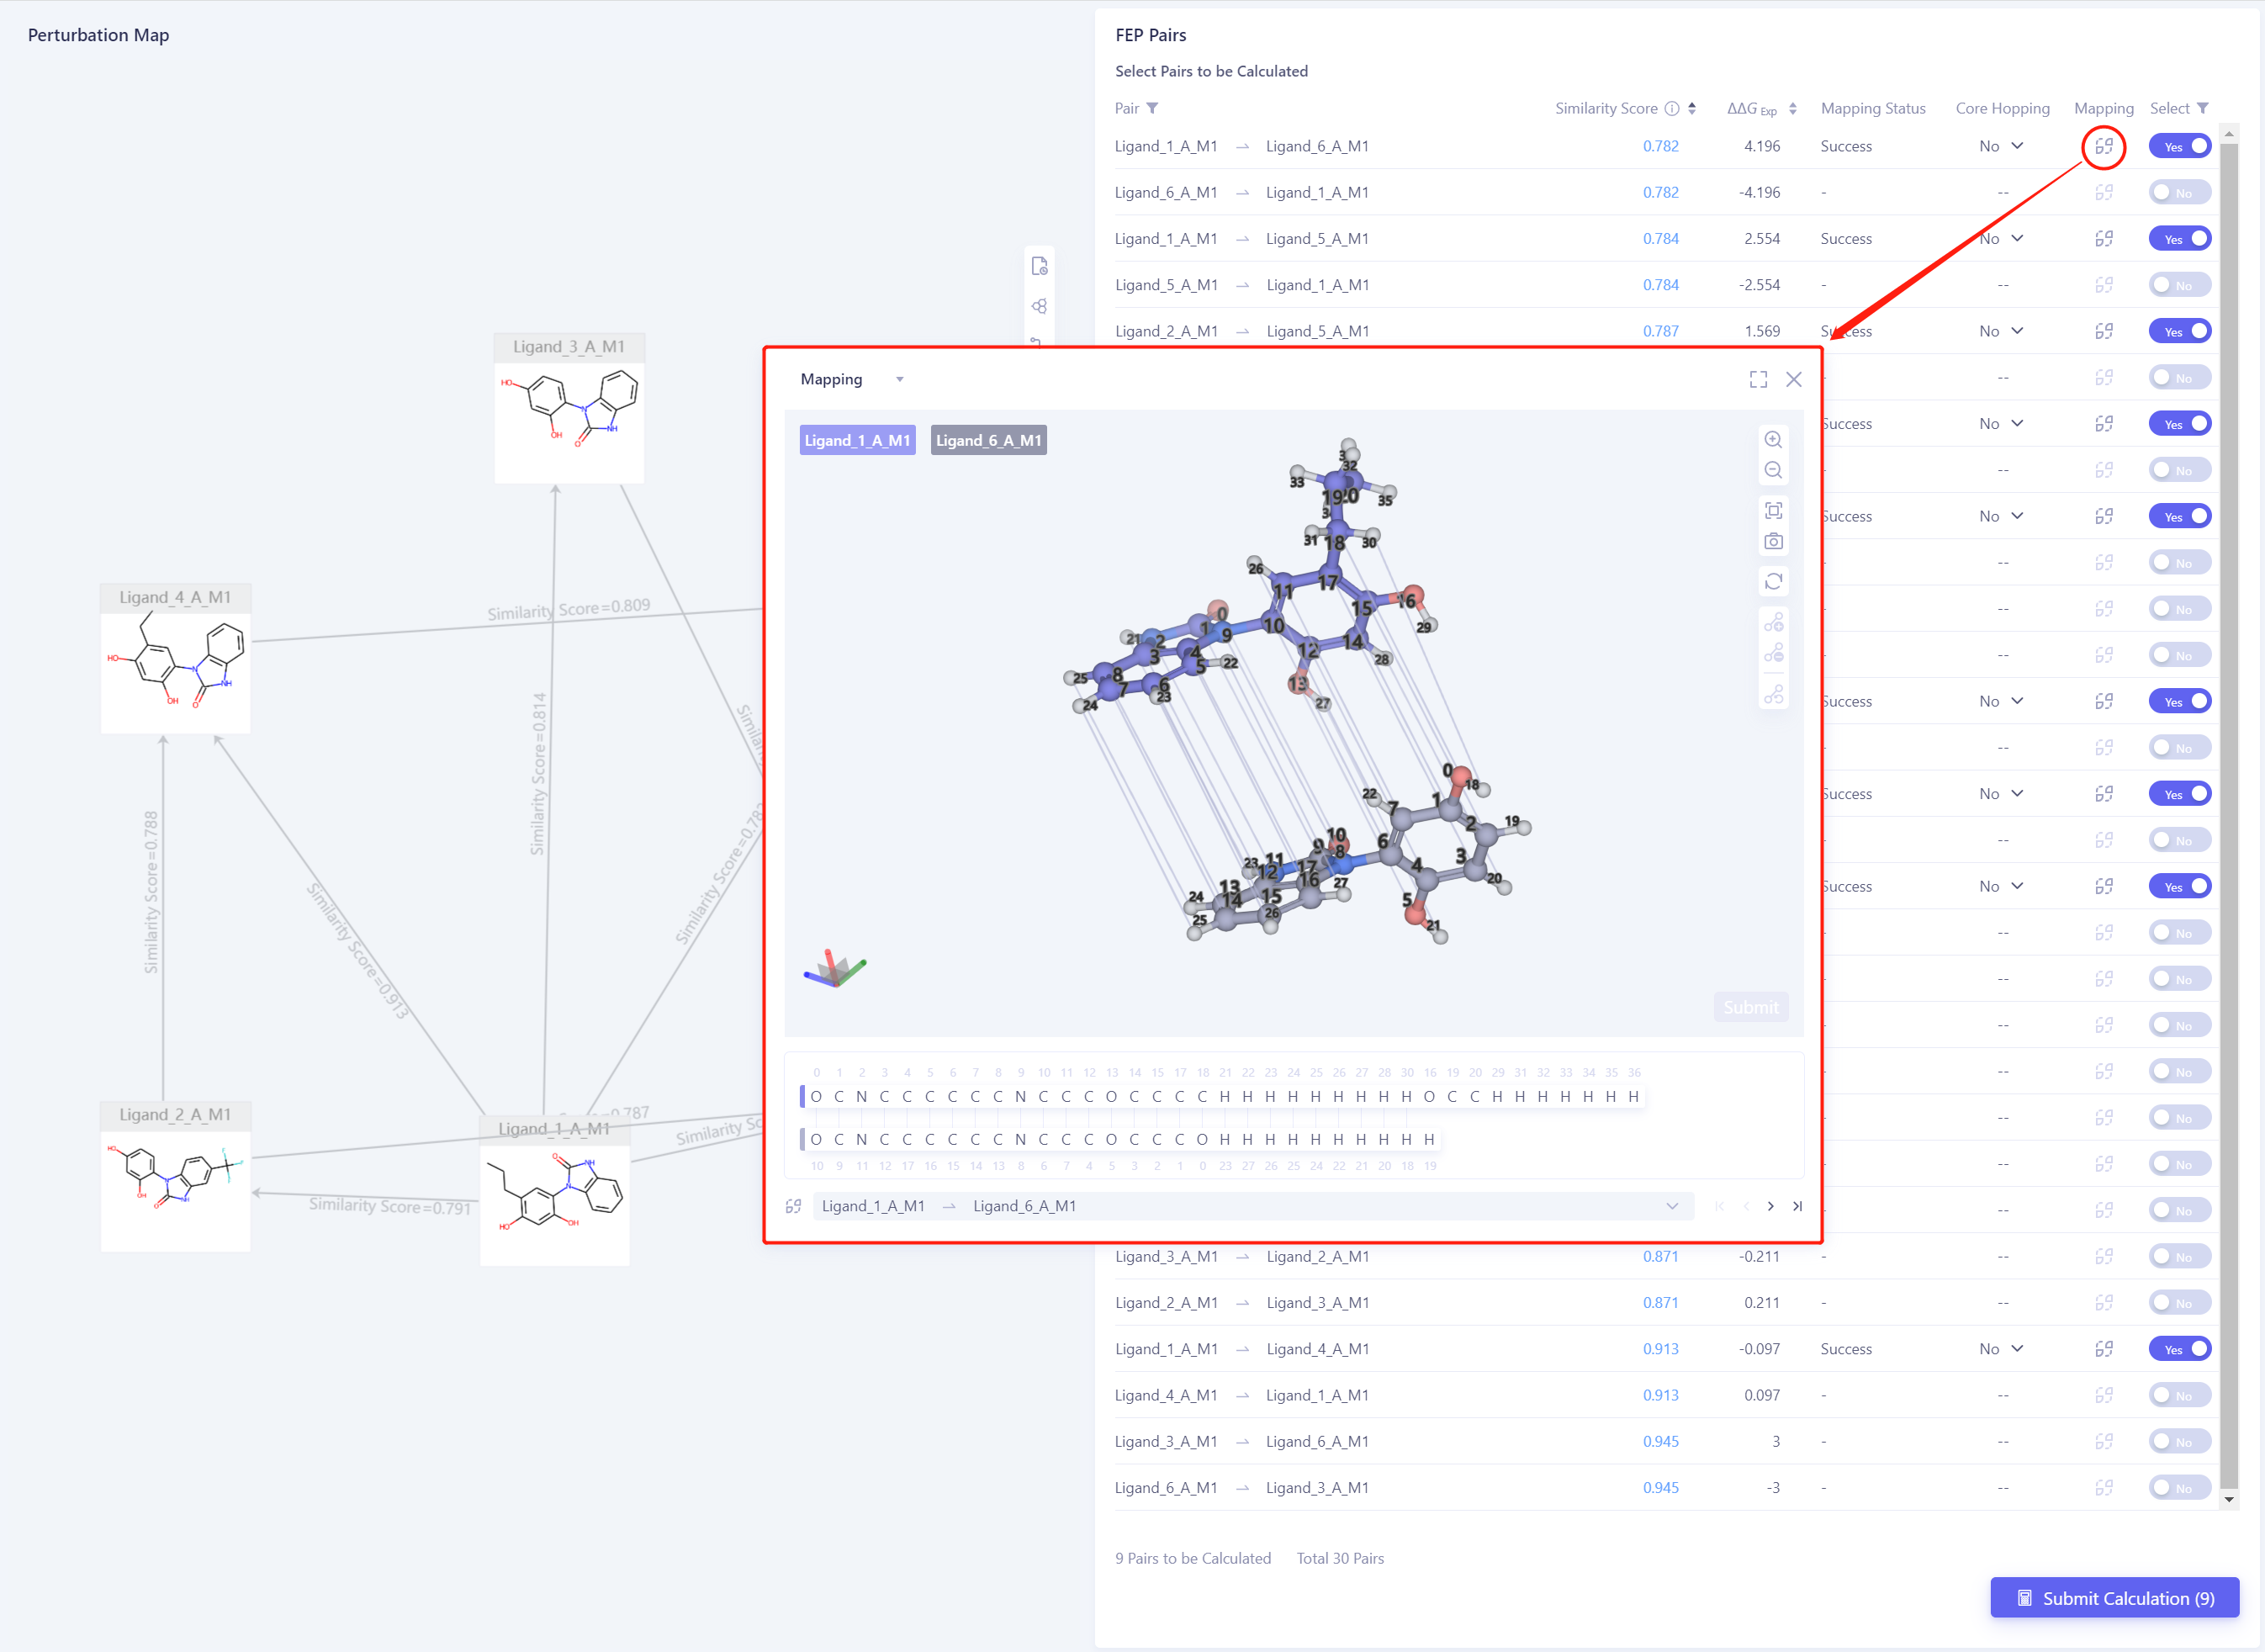
Task: Take a snapshot with the camera icon
Action: [1773, 541]
